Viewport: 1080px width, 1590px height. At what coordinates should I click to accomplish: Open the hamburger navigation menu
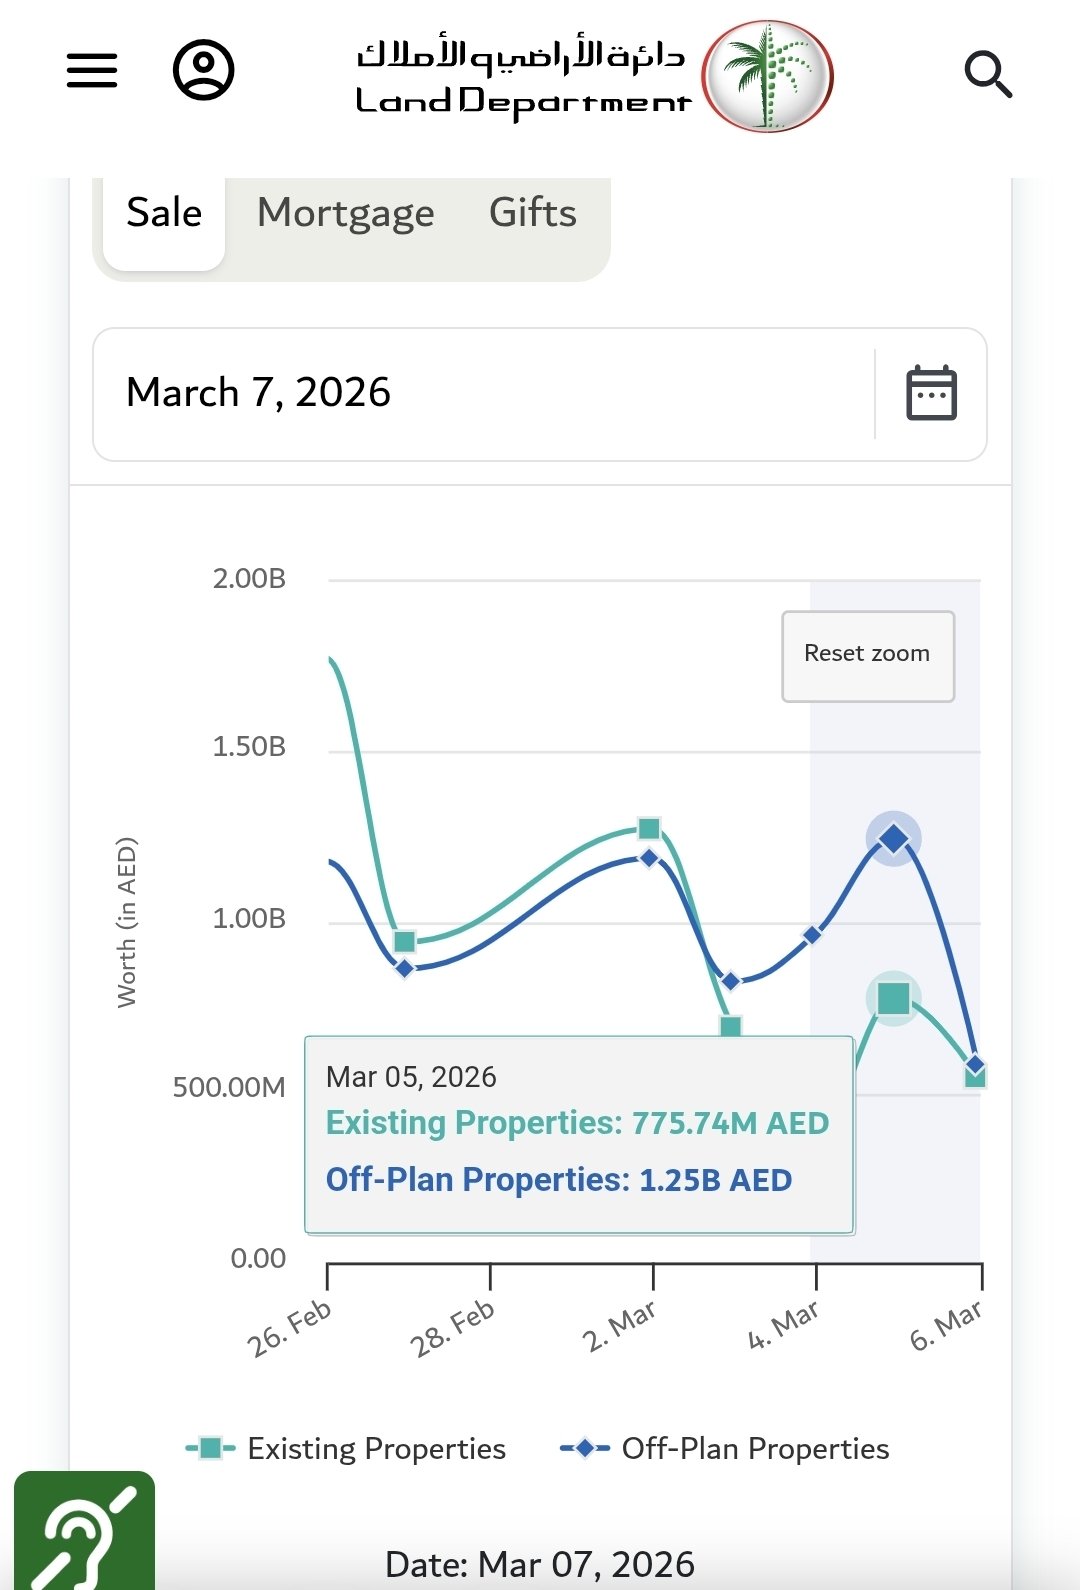92,71
